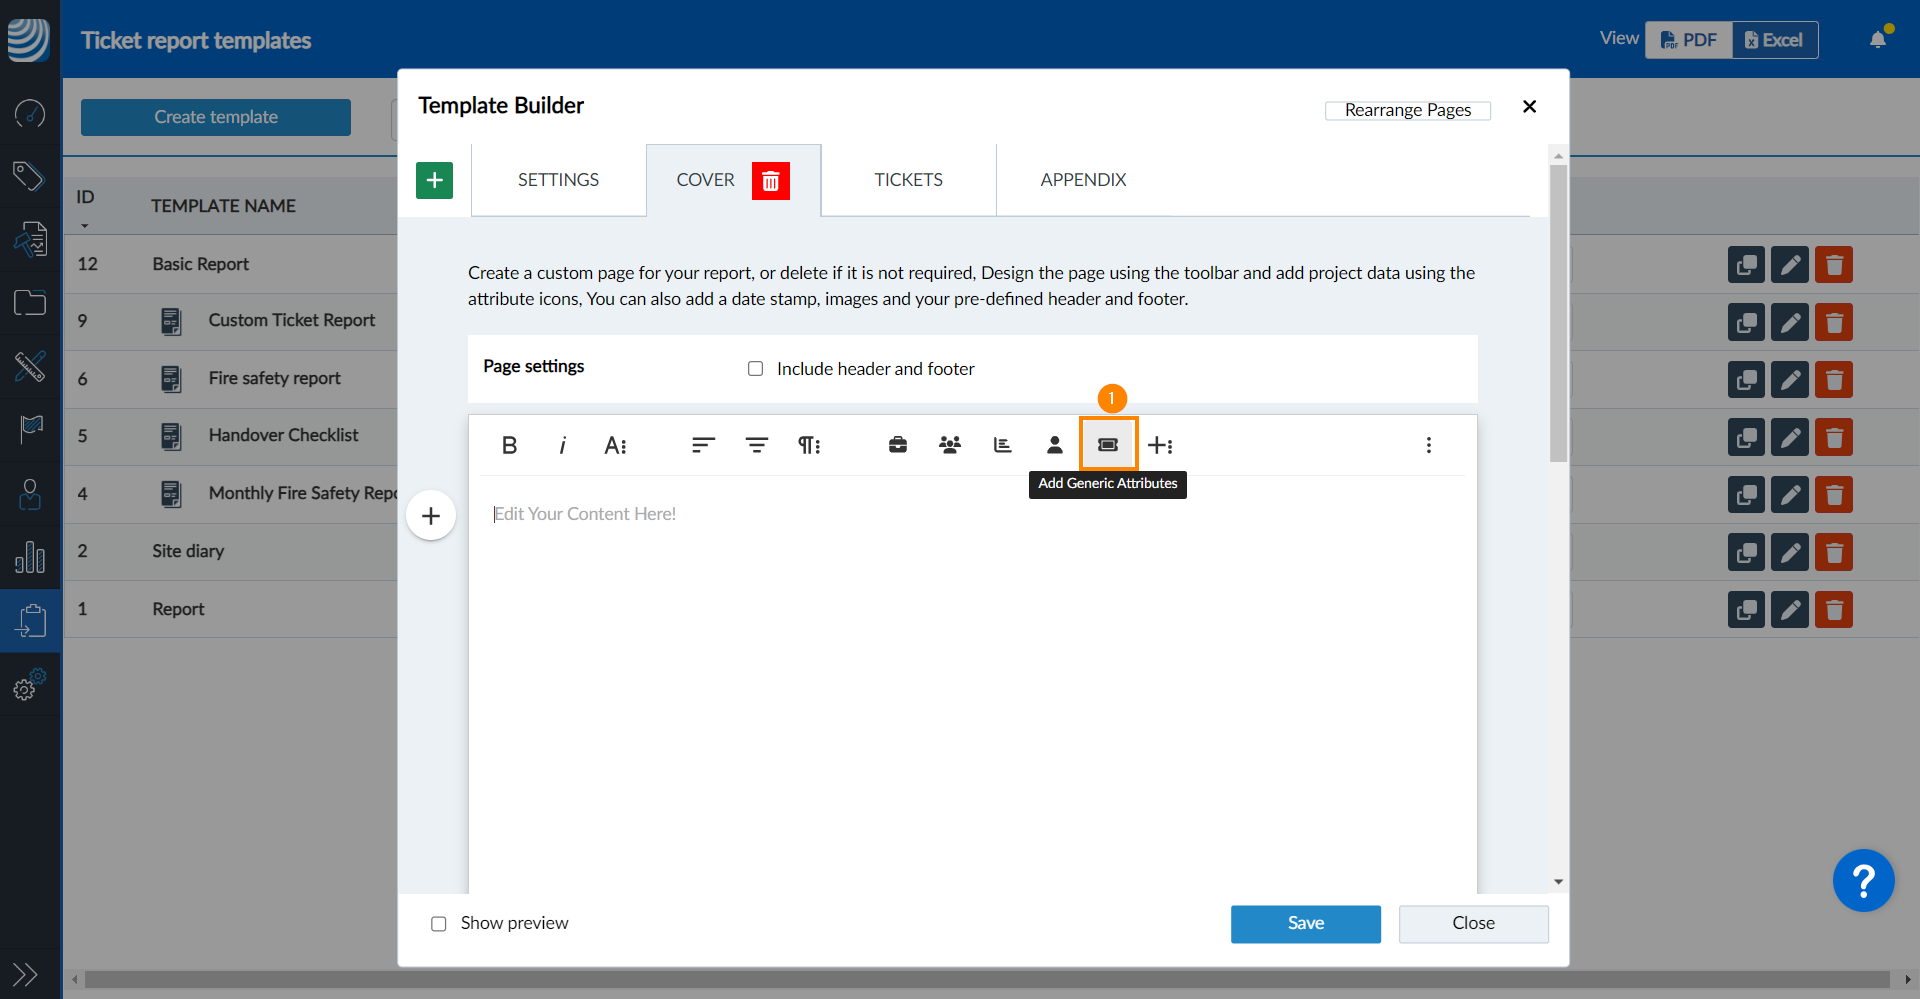Click the Rearrange Pages button
Image resolution: width=1920 pixels, height=999 pixels.
1407,110
